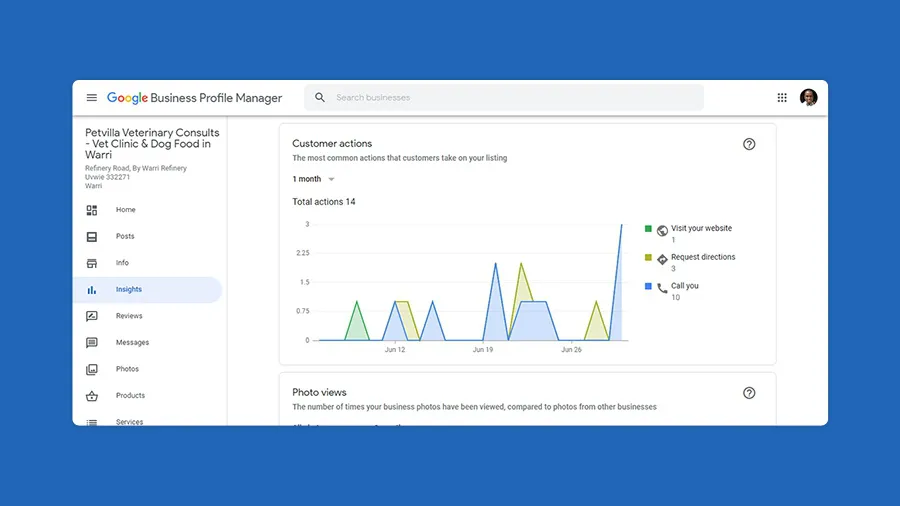Open the hamburger main menu

tap(91, 98)
